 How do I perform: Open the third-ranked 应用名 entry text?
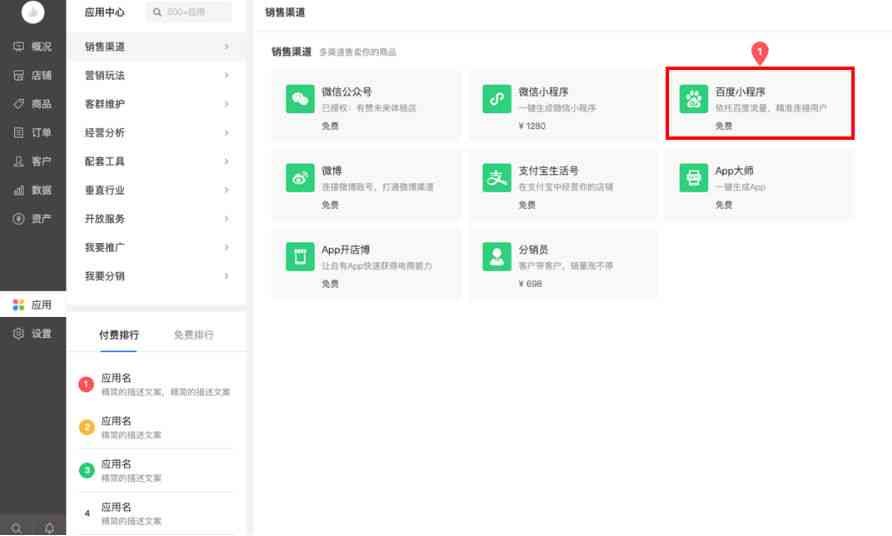pyautogui.click(x=116, y=464)
